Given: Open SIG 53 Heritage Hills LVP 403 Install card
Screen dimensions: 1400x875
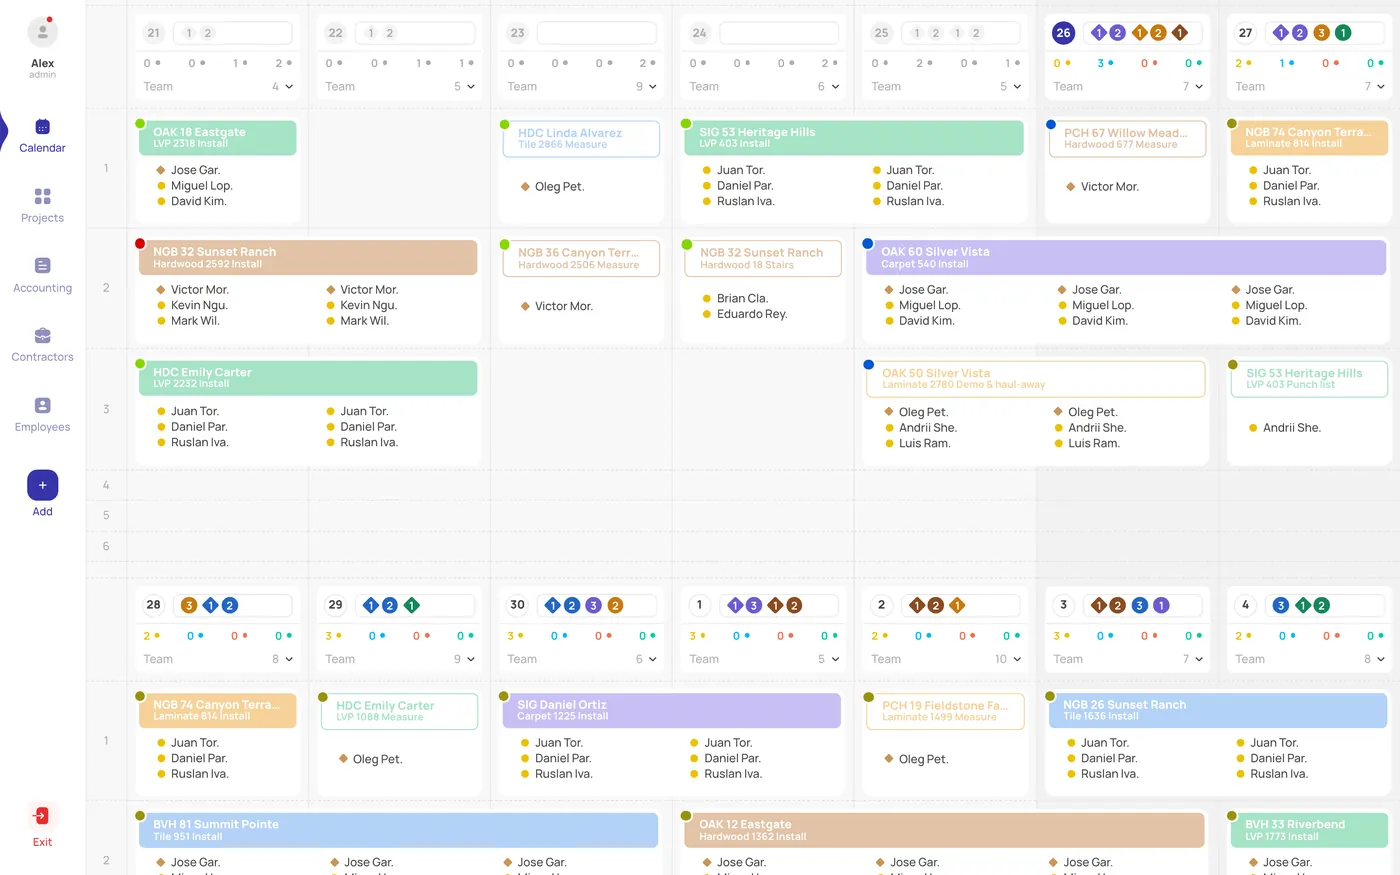Looking at the screenshot, I should (x=854, y=138).
